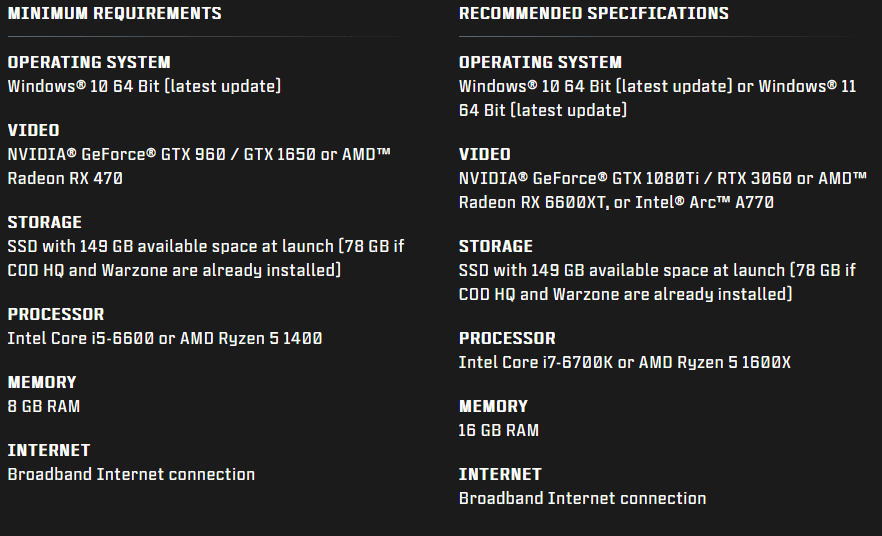Select the minimum Operating System label

tap(89, 62)
